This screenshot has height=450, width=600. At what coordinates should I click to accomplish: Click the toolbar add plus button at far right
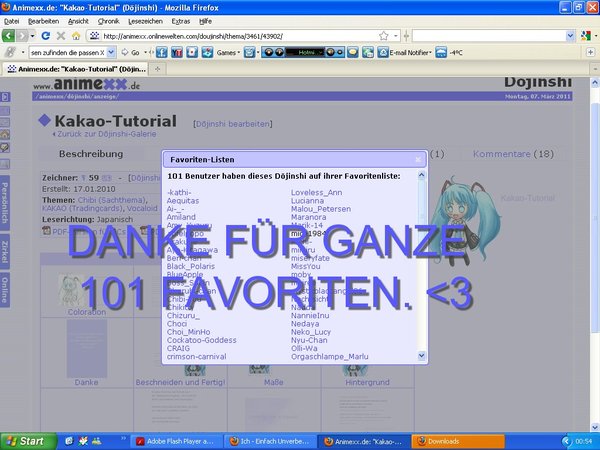[590, 52]
